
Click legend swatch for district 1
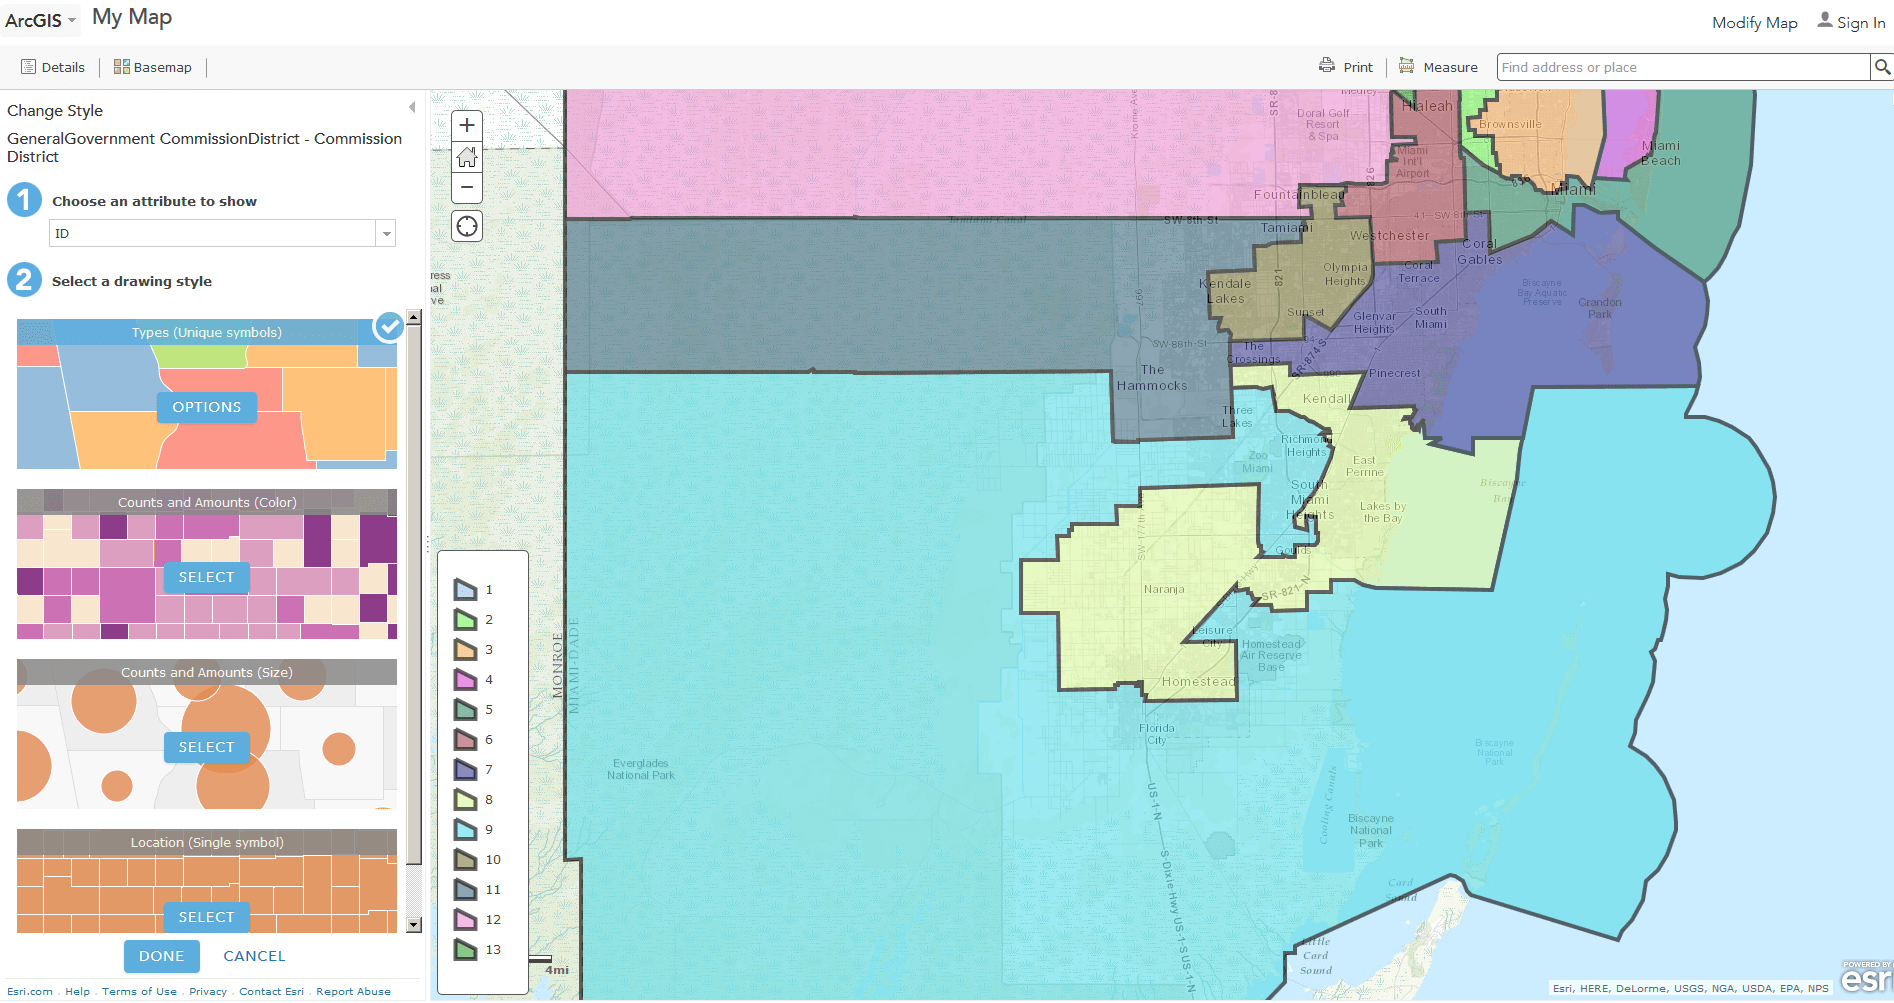[465, 589]
